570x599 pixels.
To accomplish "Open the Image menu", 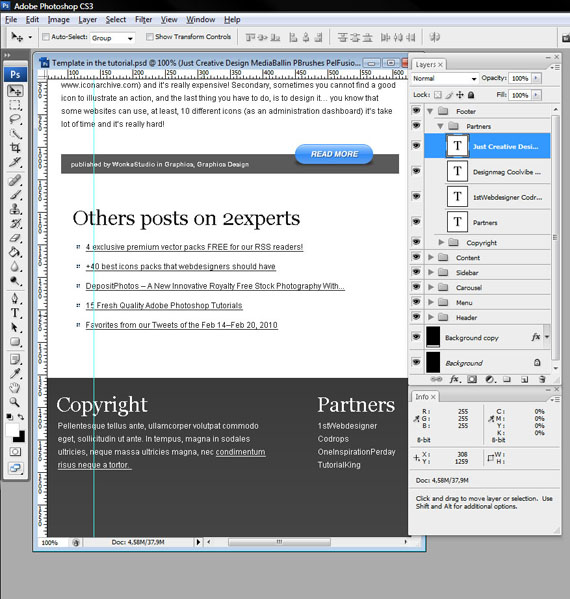I will point(58,19).
